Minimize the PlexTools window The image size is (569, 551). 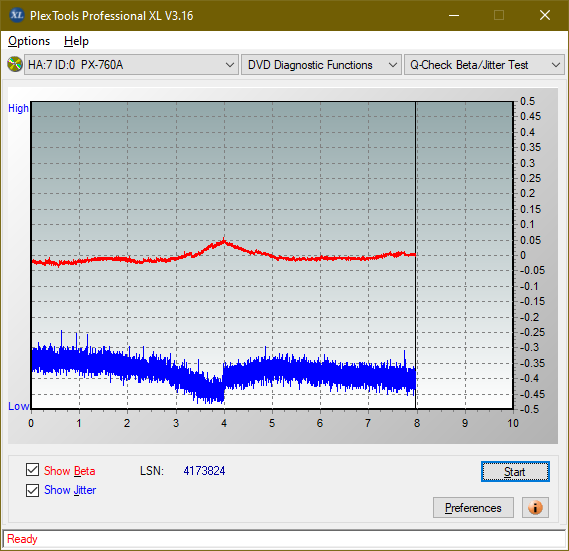click(454, 15)
